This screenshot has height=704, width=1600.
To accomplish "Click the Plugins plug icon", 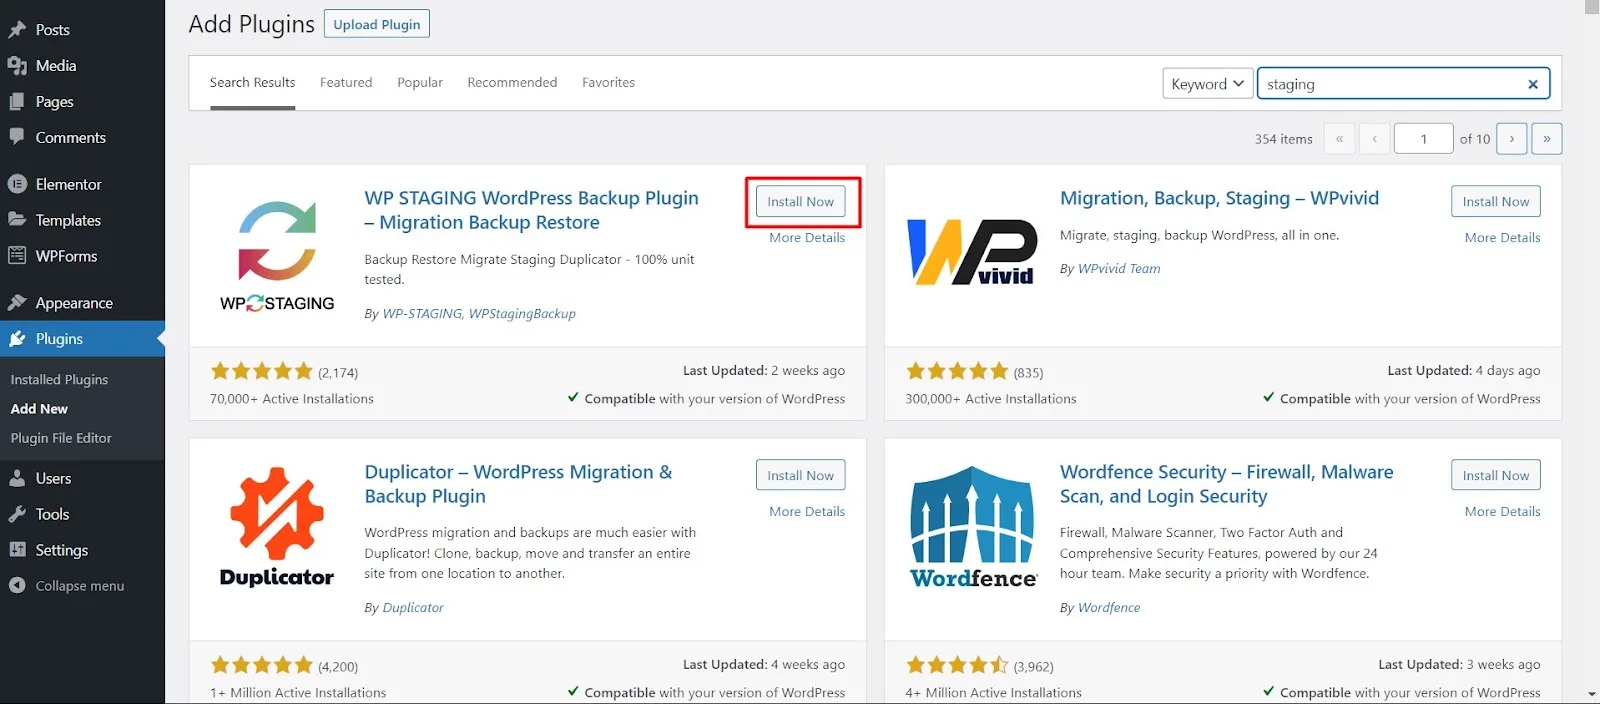I will (x=17, y=339).
